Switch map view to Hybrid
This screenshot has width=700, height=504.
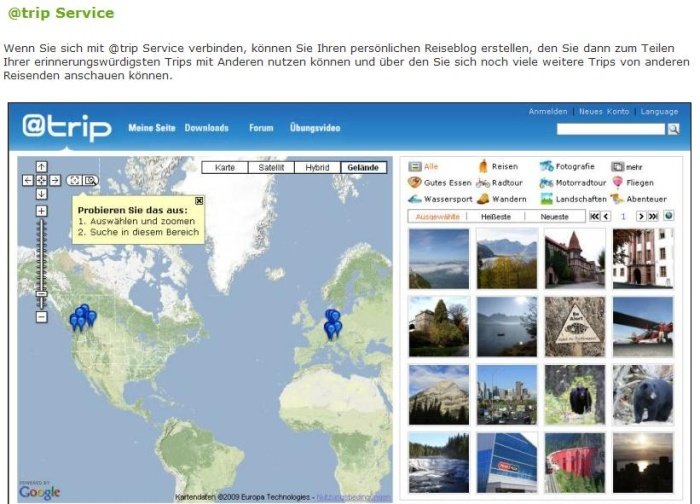(317, 167)
